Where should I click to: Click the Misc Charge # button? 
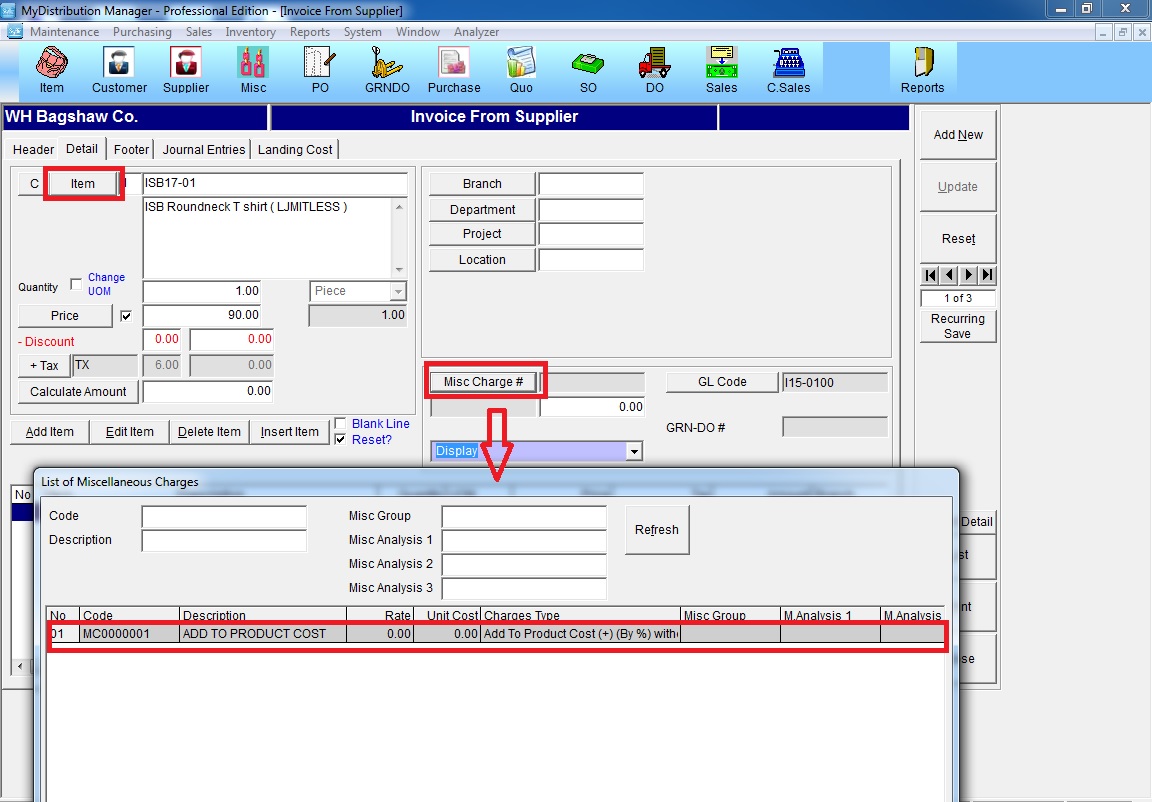(x=484, y=382)
